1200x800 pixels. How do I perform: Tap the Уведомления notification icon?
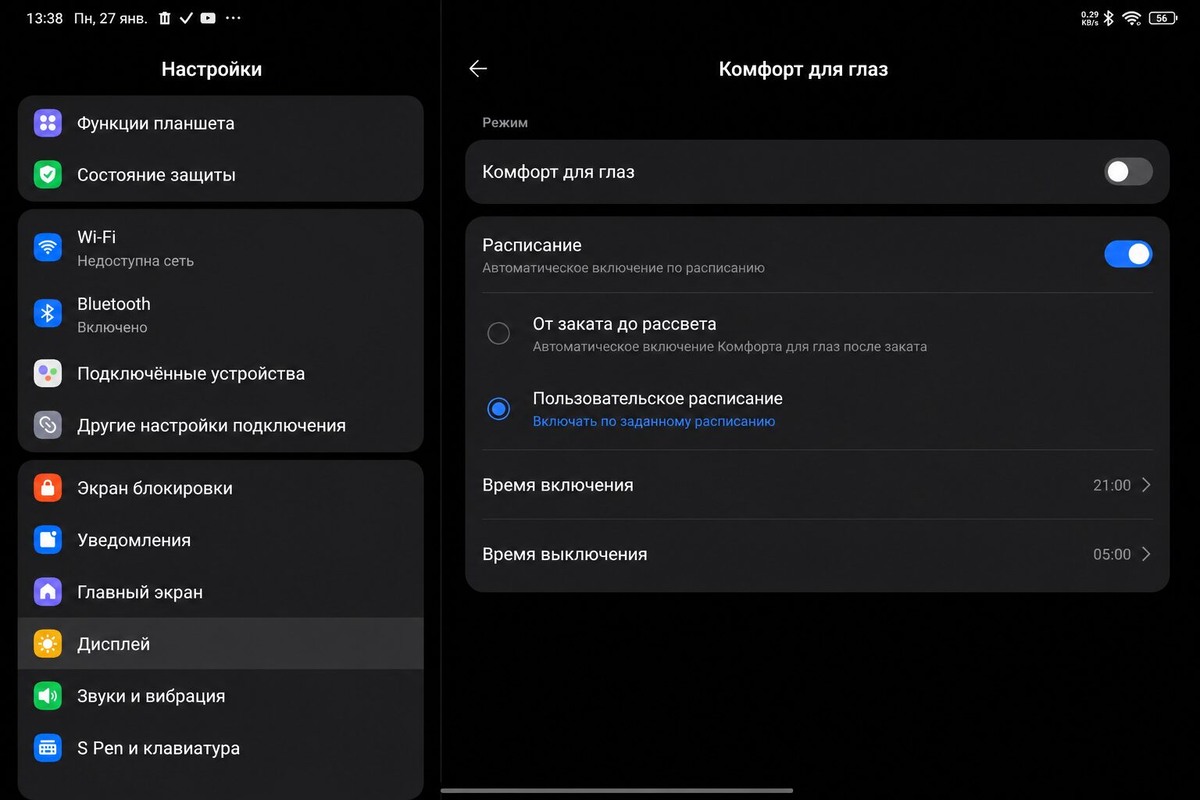(48, 540)
